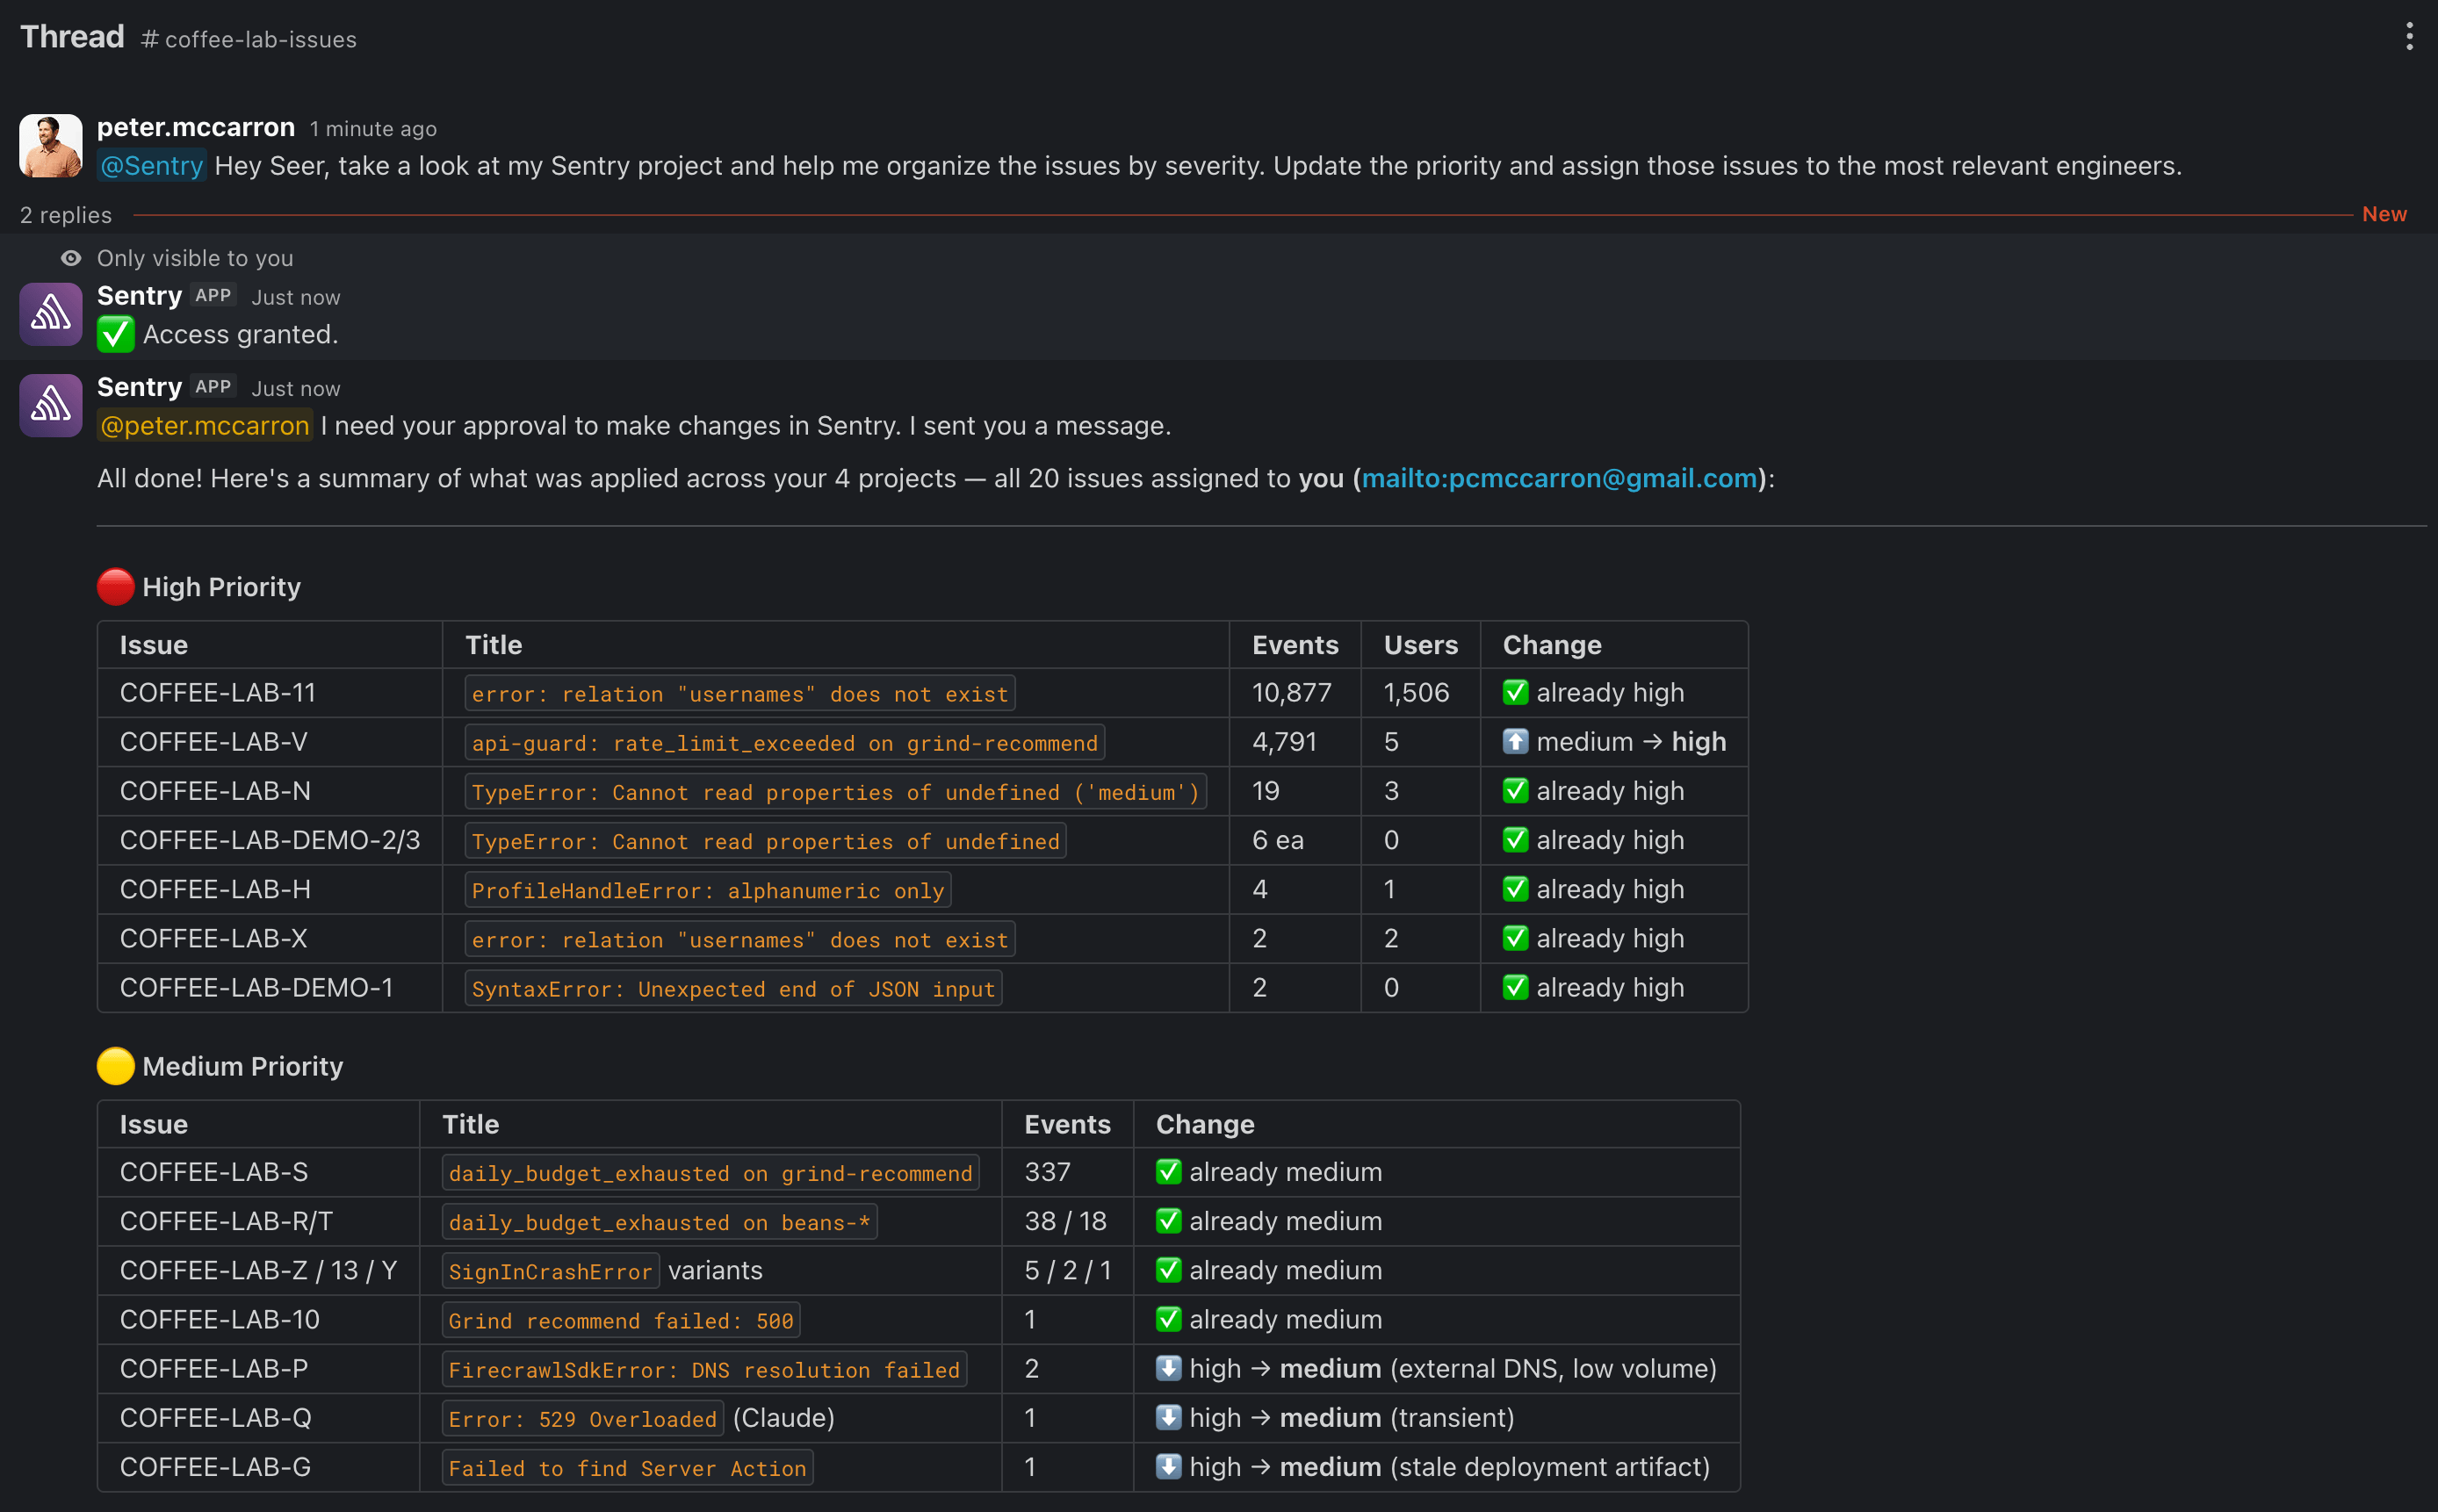Click the 10,877 events value
The image size is (2438, 1512).
[x=1292, y=692]
